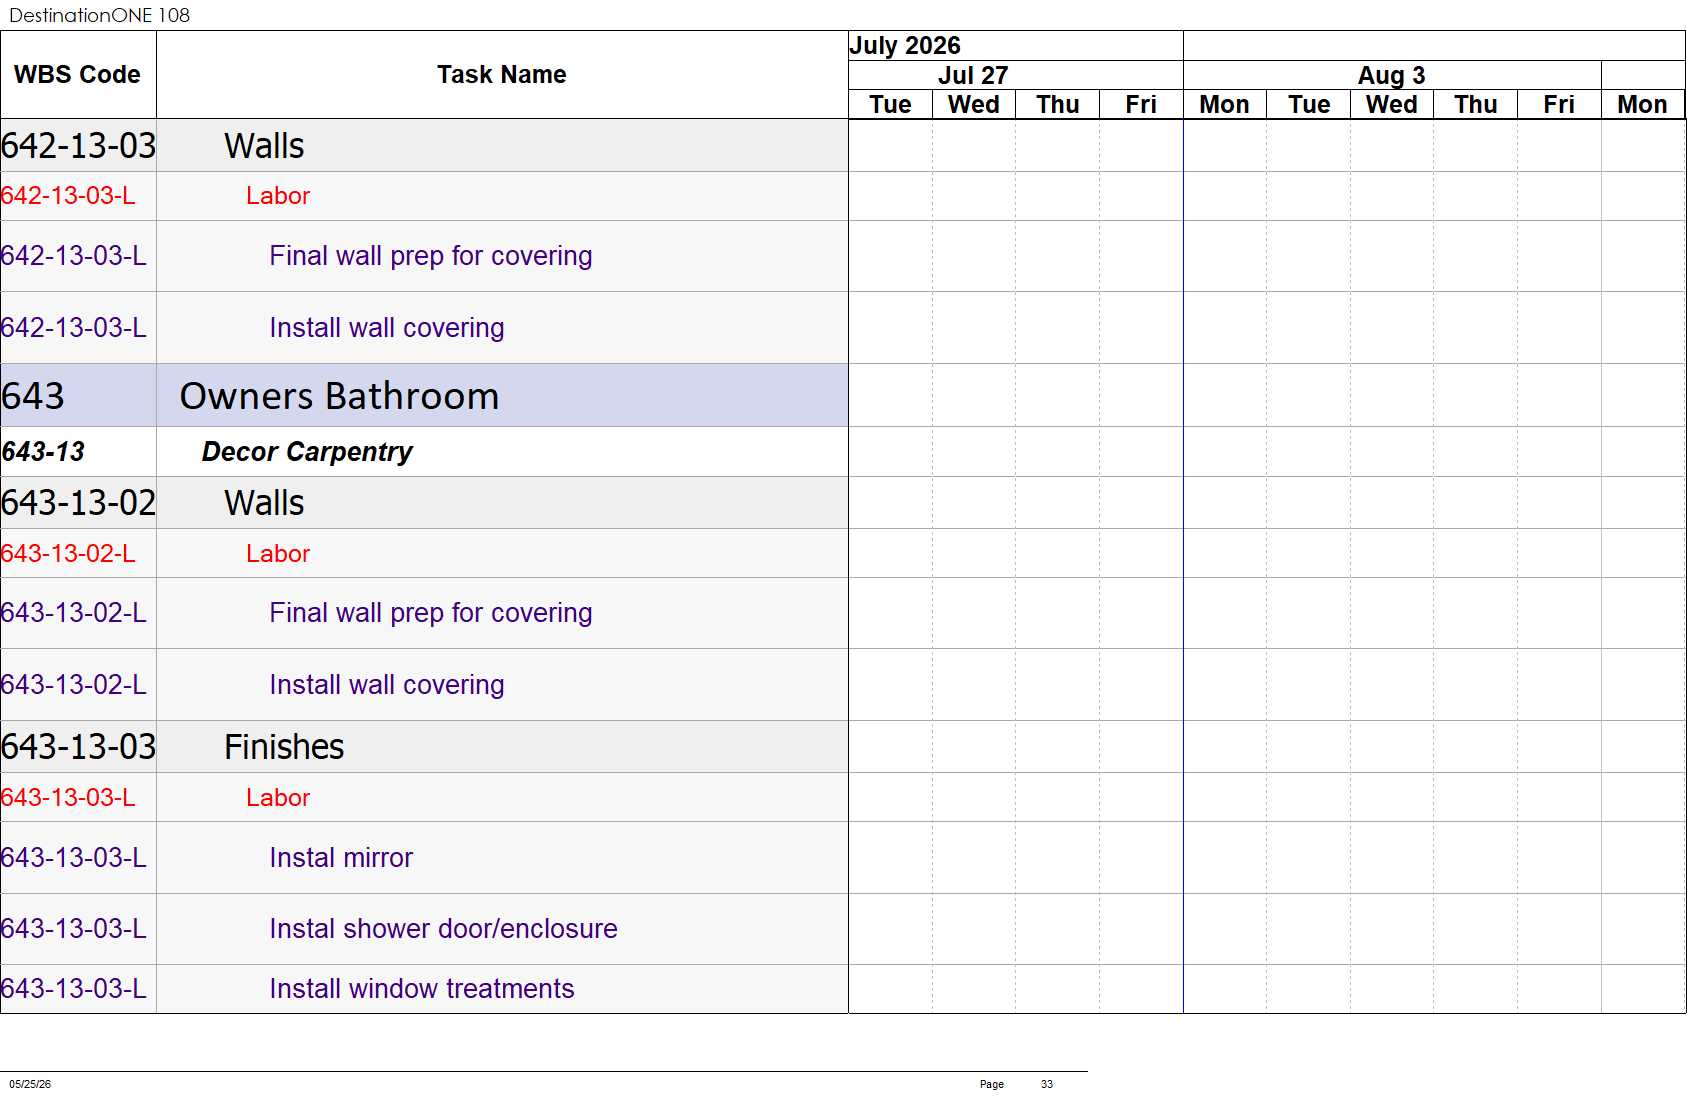The image size is (1687, 1097).
Task: Select the Tue column under Jul 27
Action: (x=890, y=105)
